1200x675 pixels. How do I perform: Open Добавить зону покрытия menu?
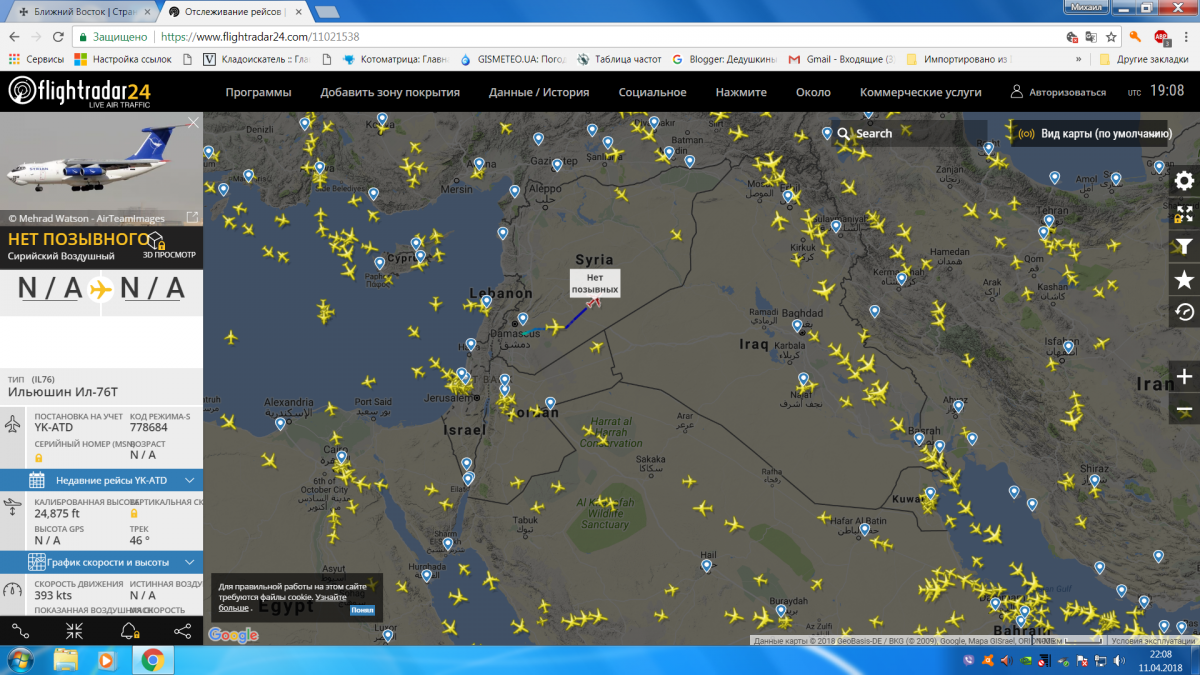click(390, 92)
